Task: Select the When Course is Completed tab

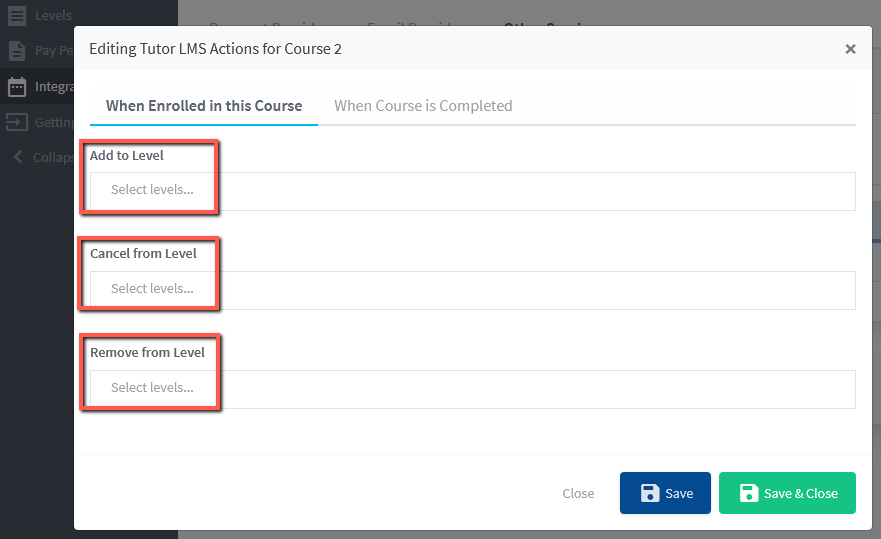Action: tap(423, 106)
